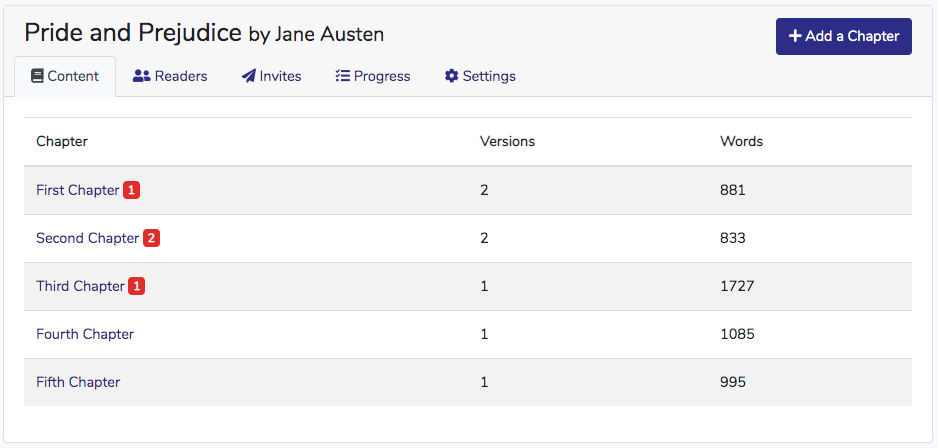Open the Second Chapter link
The image size is (938, 448).
(x=87, y=238)
